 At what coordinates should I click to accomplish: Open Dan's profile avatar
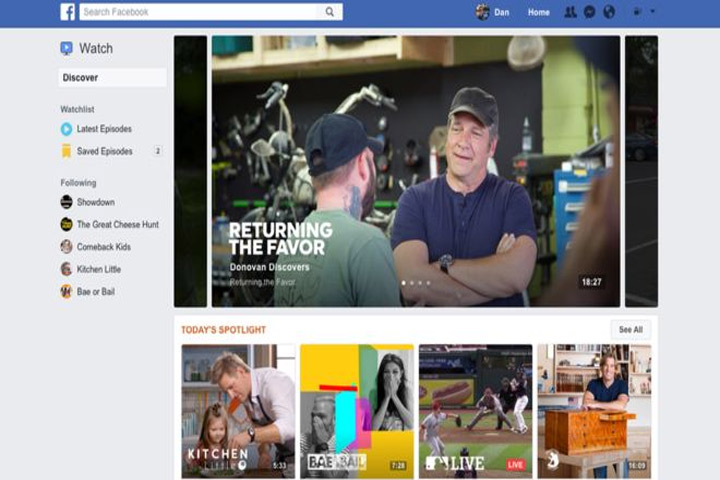482,12
